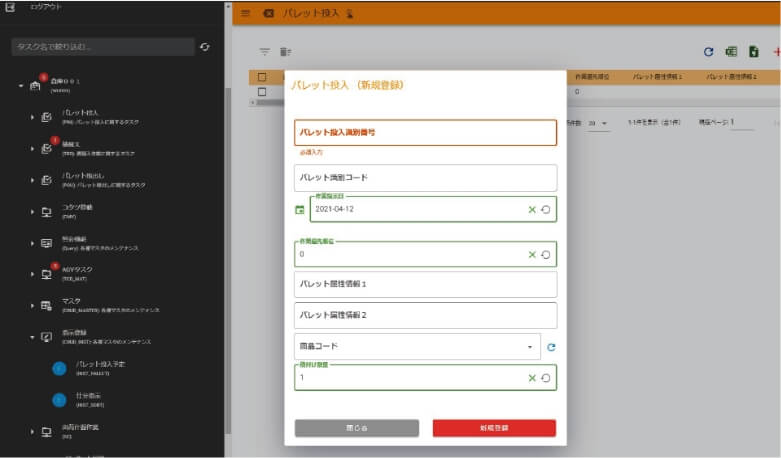
Task: Expand the パレット払出し tree node arrow
Action: (x=32, y=180)
